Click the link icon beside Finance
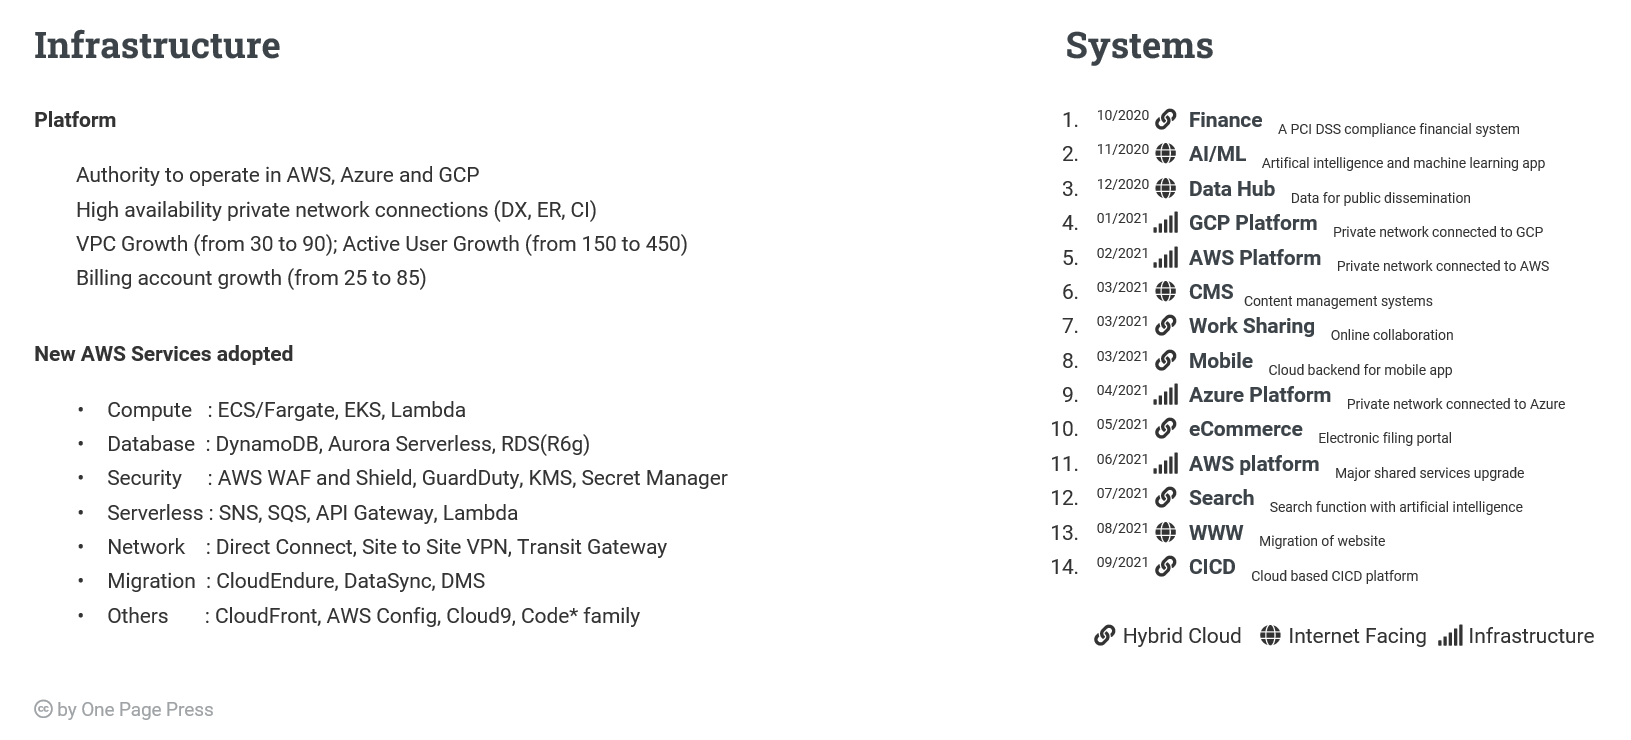Viewport: 1631px width, 740px height. coord(1165,120)
